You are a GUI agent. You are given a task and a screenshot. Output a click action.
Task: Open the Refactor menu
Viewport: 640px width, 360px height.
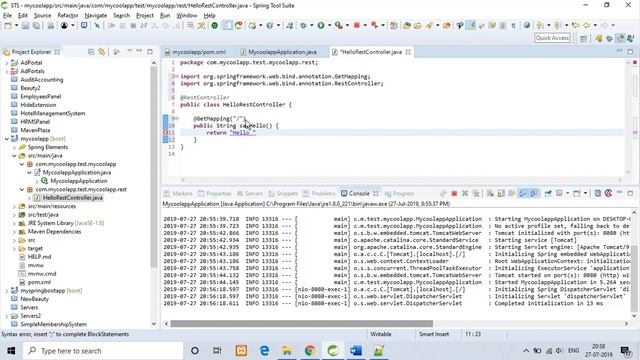tap(68, 16)
